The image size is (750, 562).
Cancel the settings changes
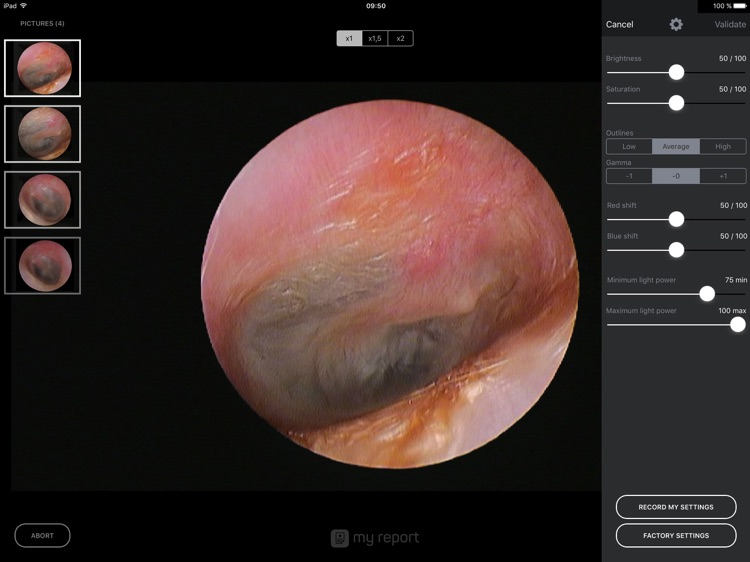(619, 24)
